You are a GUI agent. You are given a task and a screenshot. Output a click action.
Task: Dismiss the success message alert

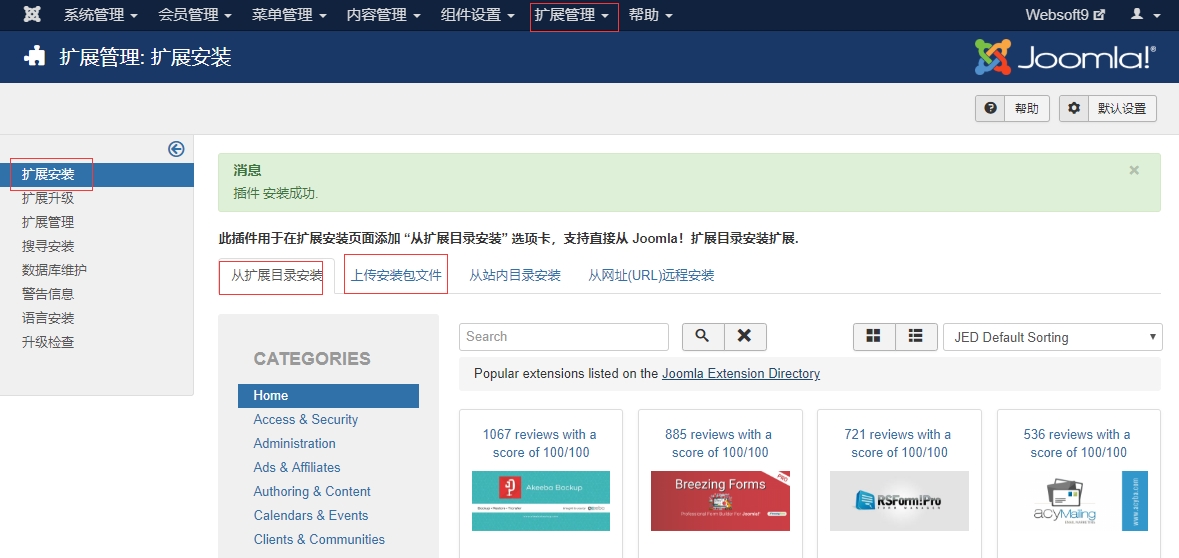(1134, 171)
